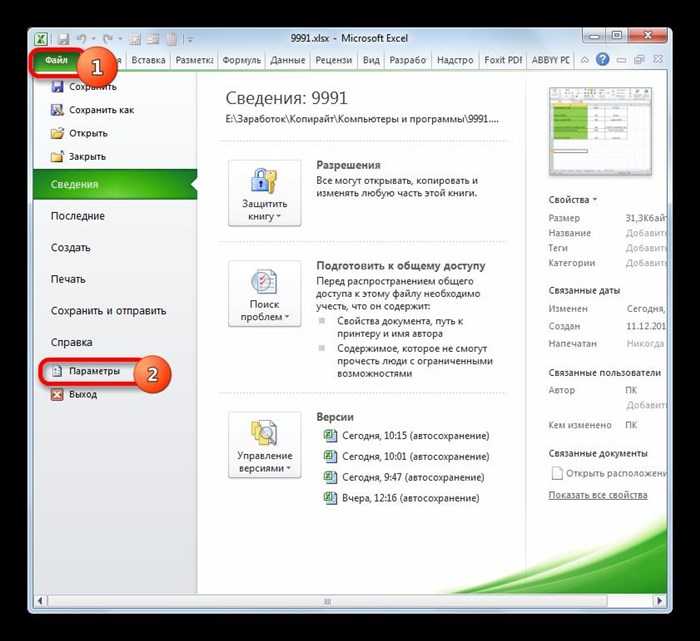The height and width of the screenshot is (641, 700).
Task: Click the horizontal scrollbar right arrow
Action: 659,601
